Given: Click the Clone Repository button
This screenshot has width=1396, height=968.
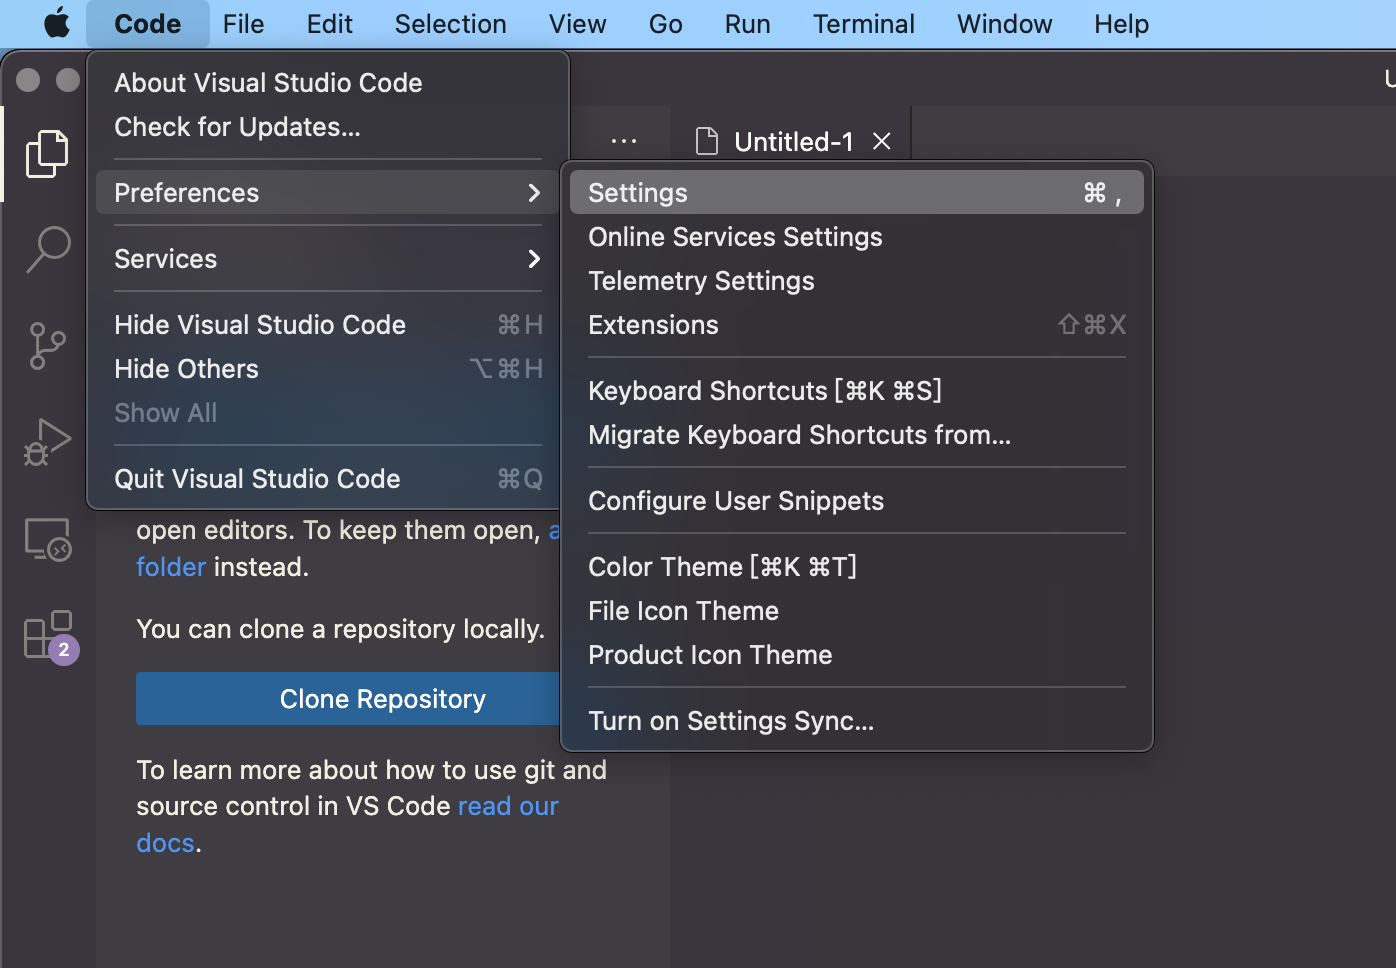Looking at the screenshot, I should pos(382,699).
